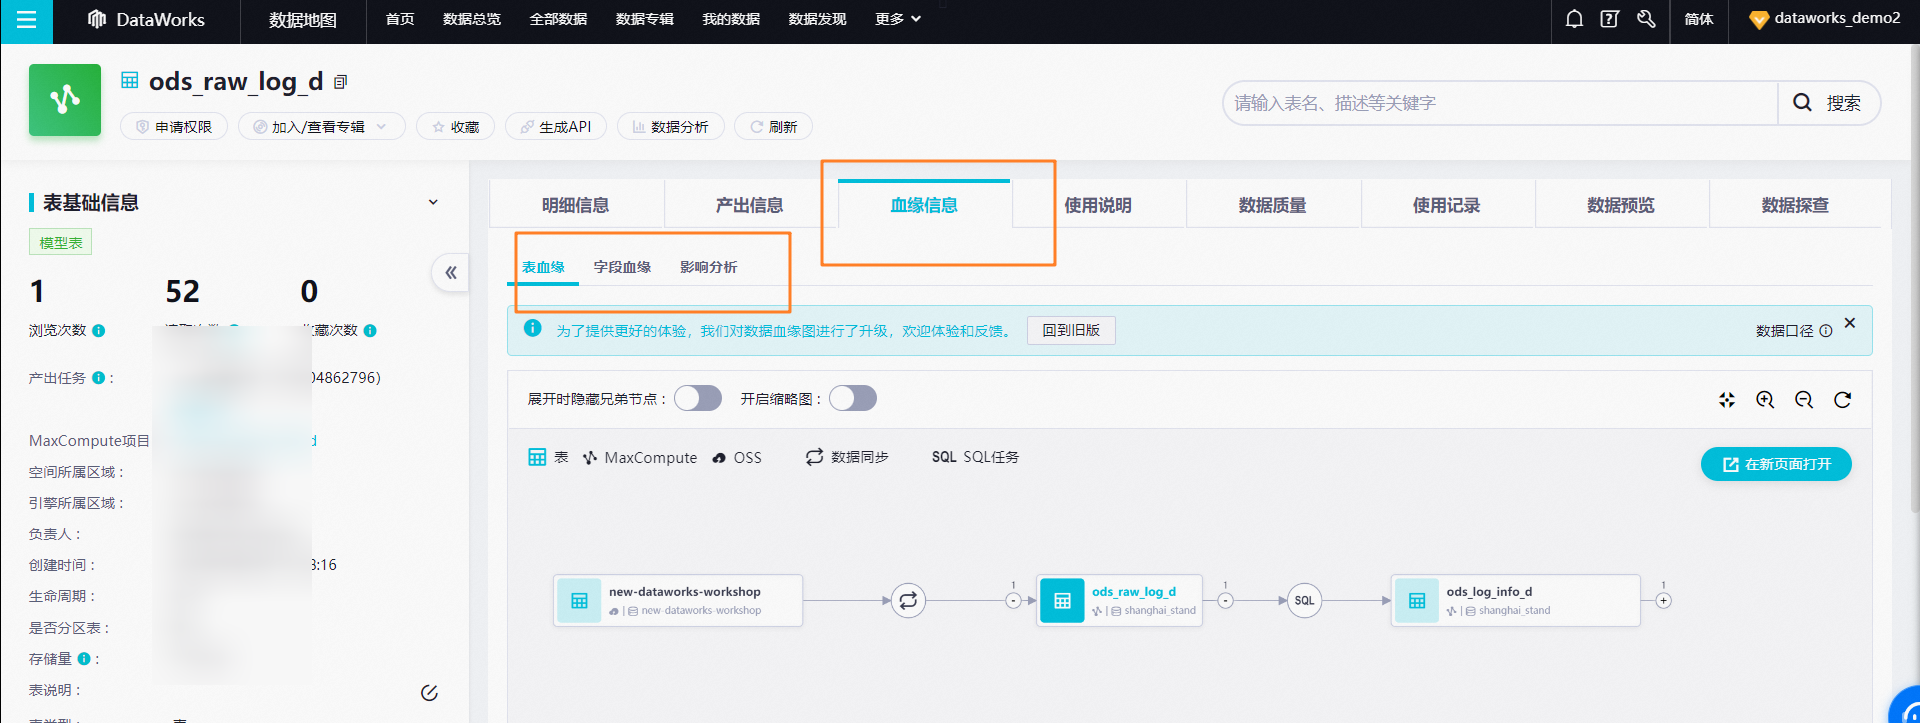Click the 回到旧版 button
The height and width of the screenshot is (723, 1920).
pyautogui.click(x=1071, y=330)
